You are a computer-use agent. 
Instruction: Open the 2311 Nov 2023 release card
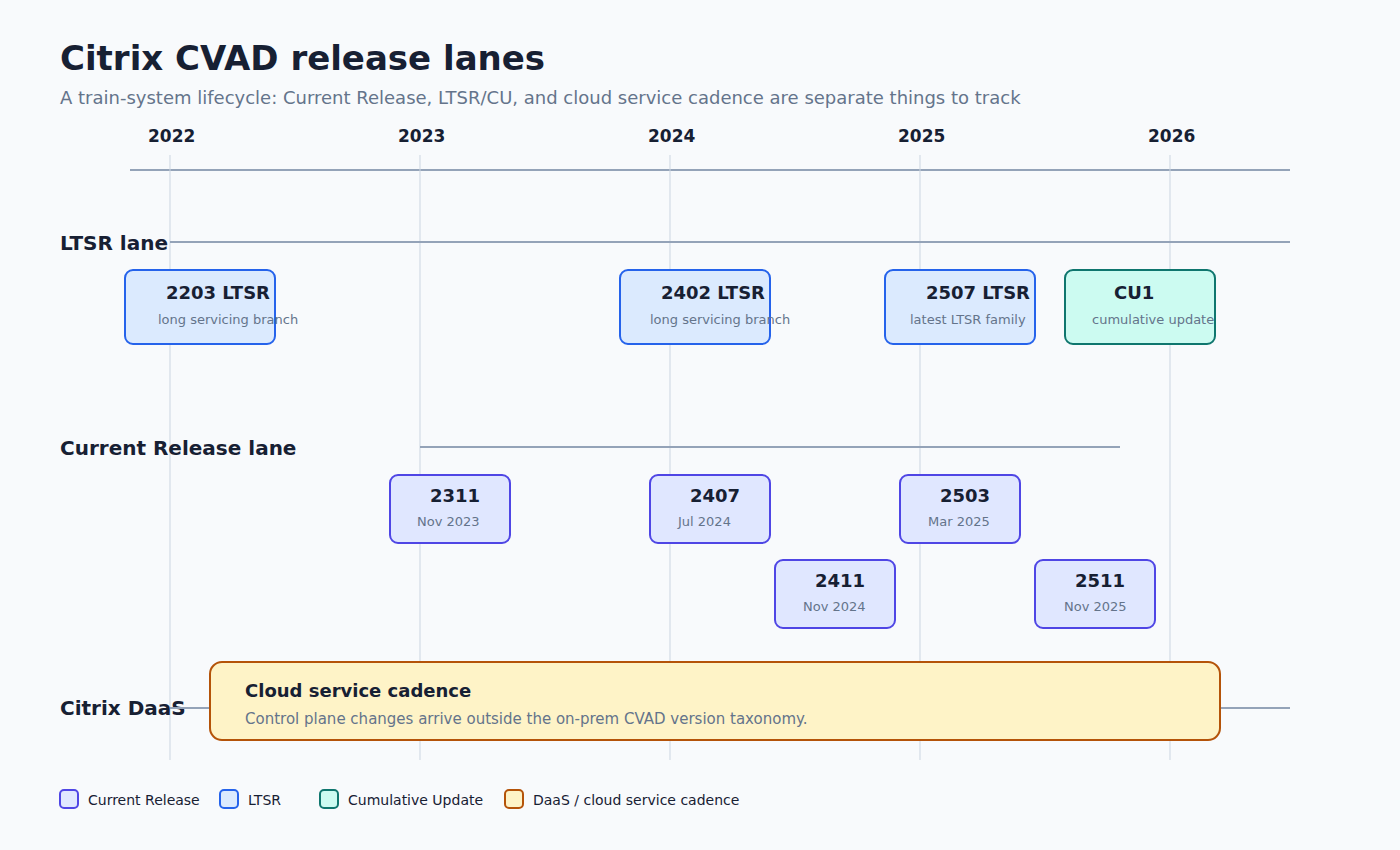tap(450, 509)
